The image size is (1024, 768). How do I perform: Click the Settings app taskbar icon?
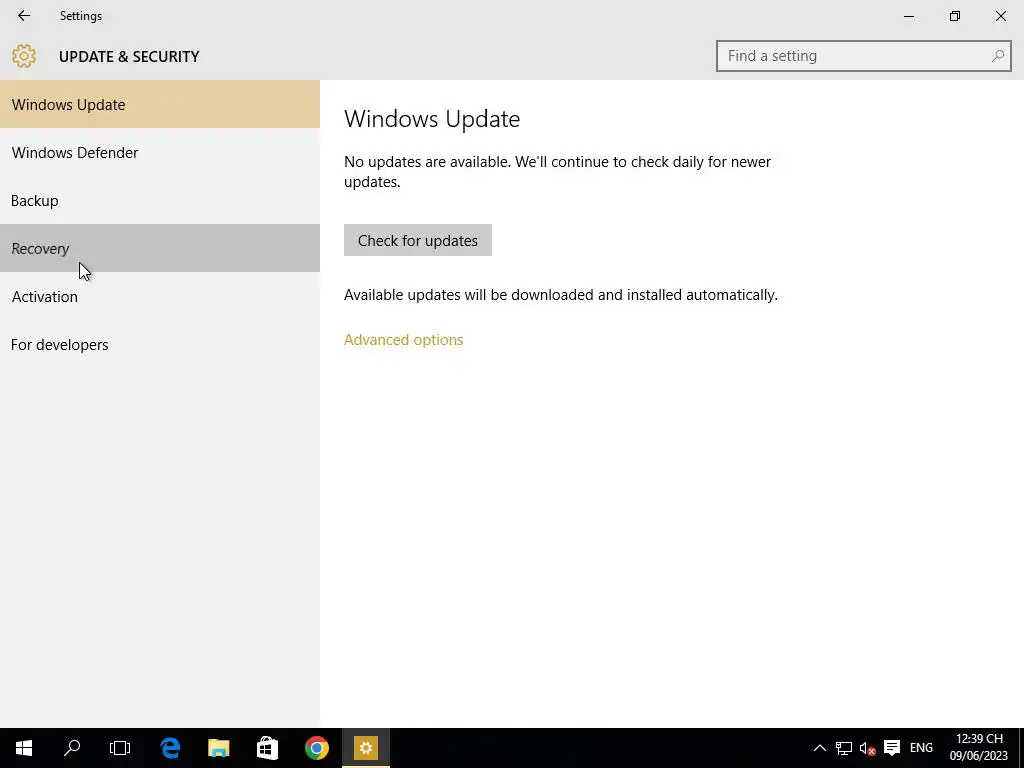click(x=366, y=748)
